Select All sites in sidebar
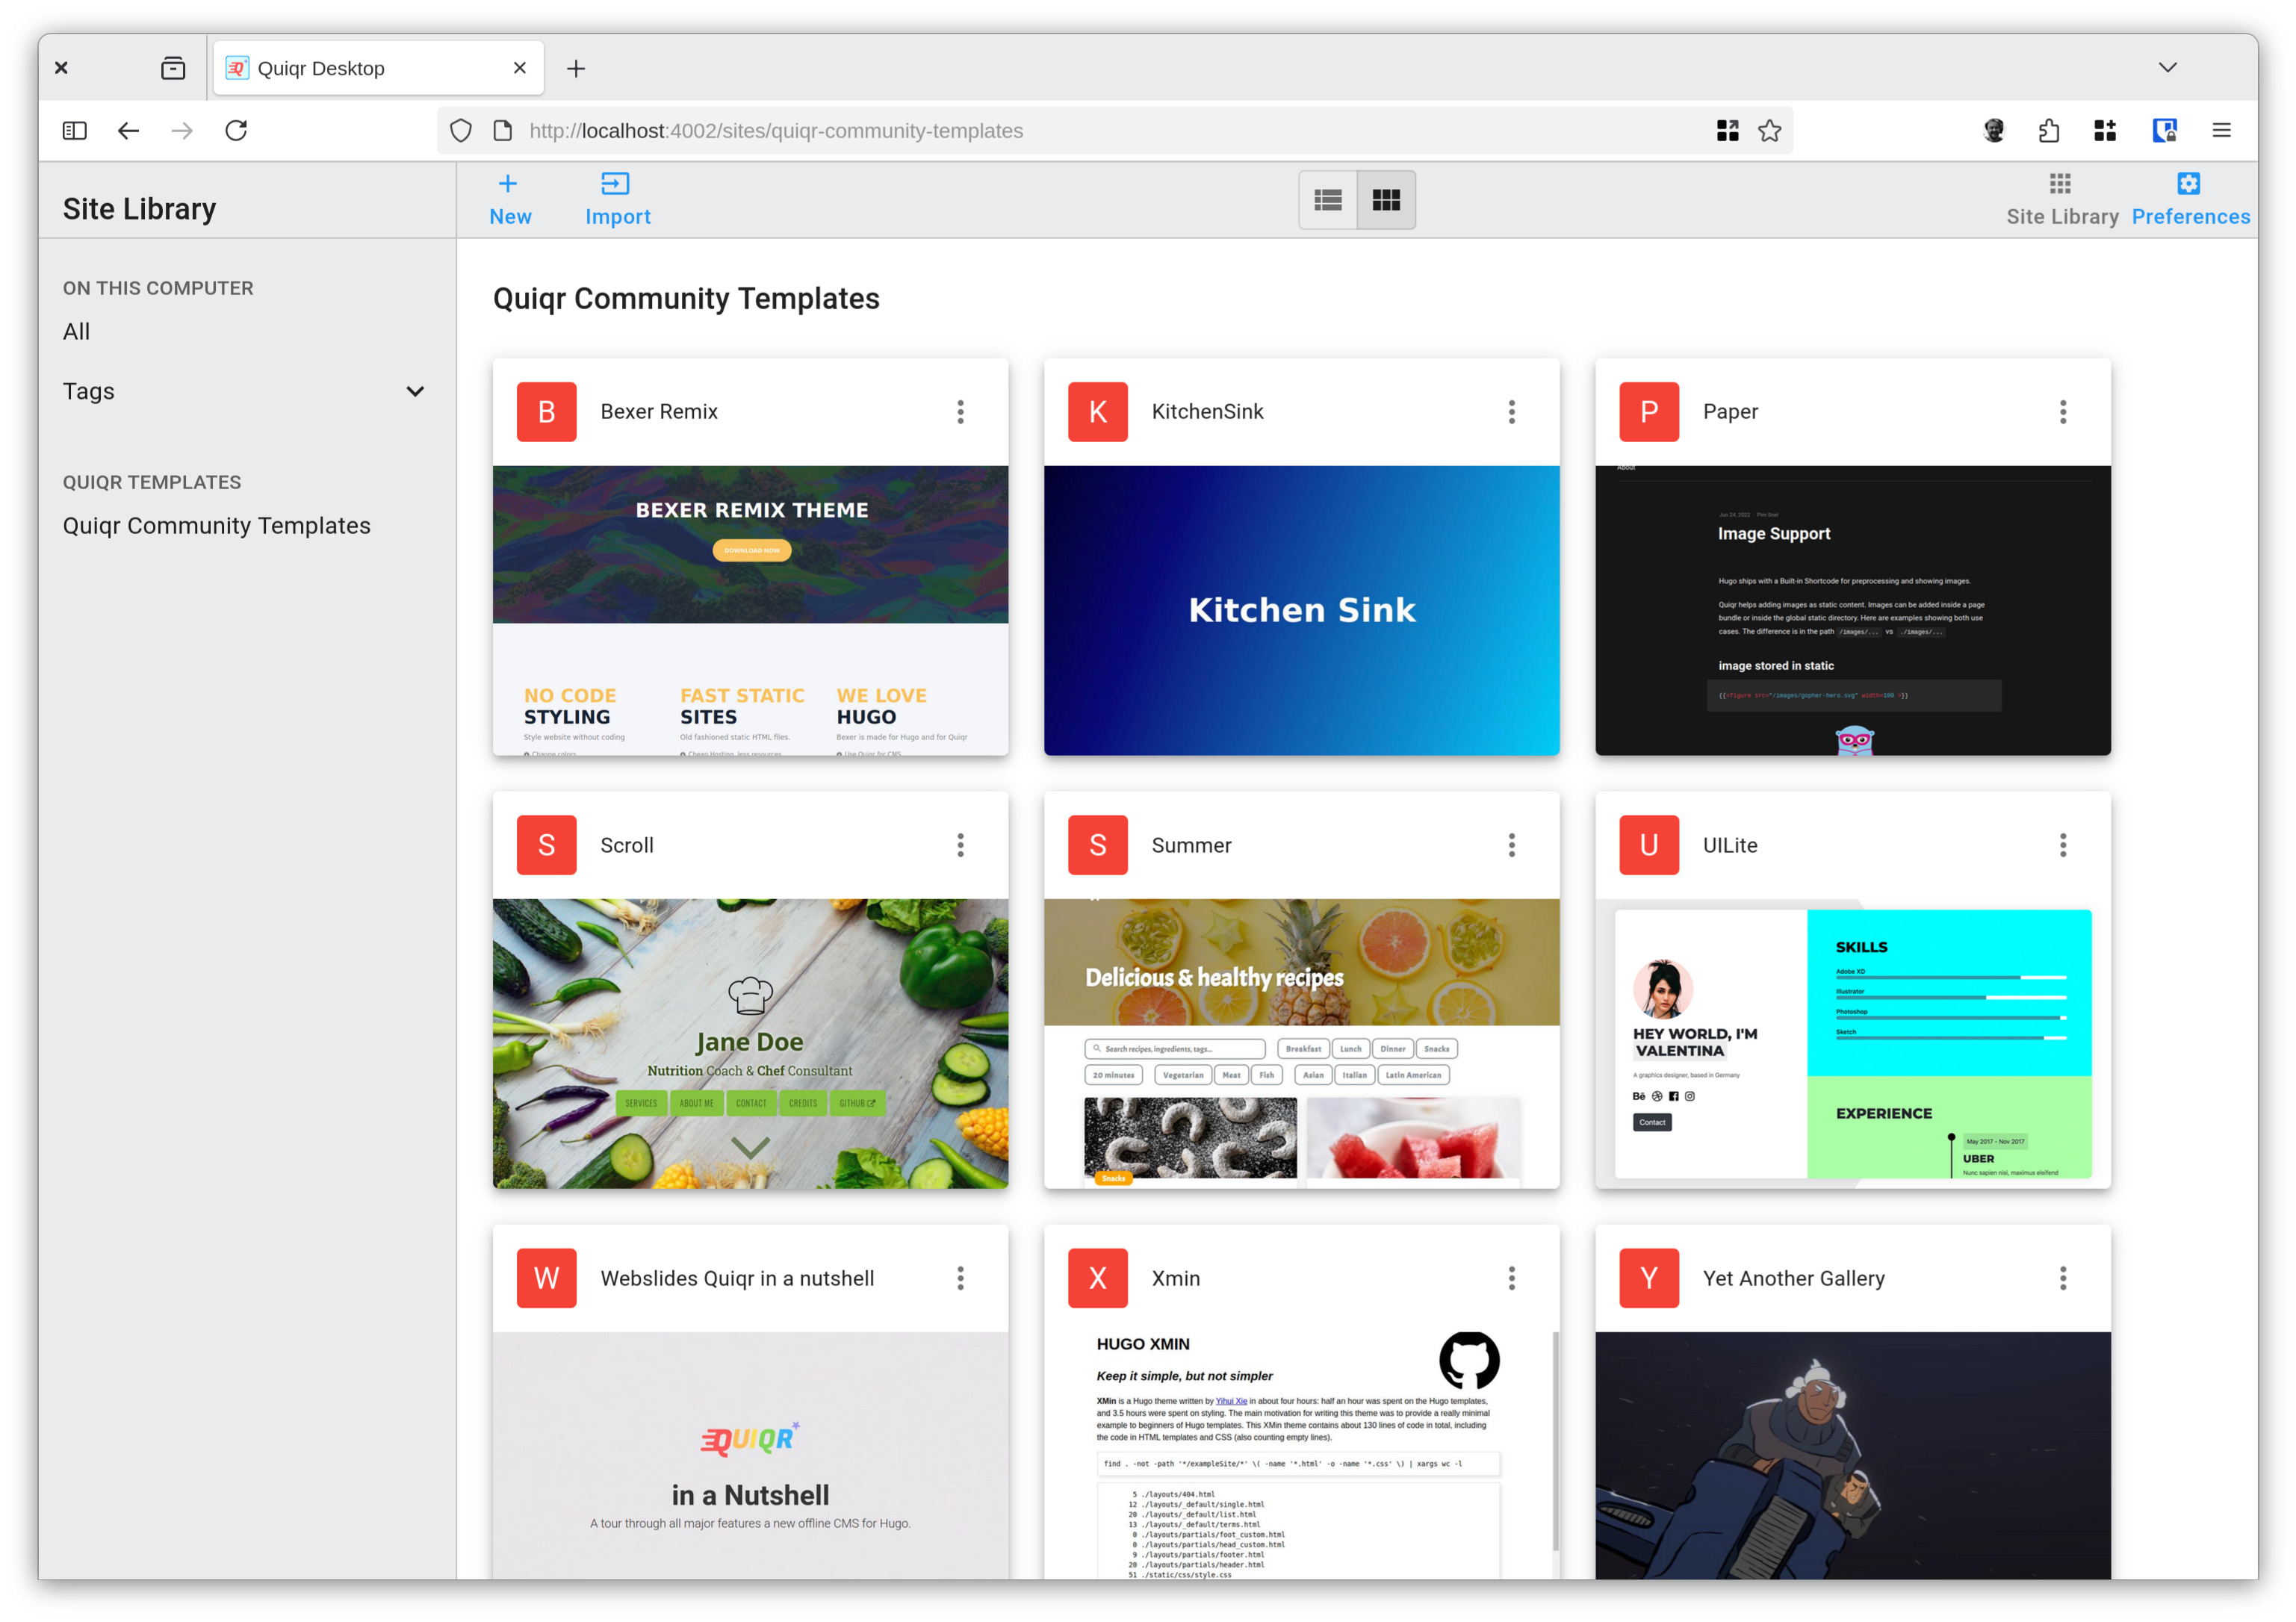 76,332
